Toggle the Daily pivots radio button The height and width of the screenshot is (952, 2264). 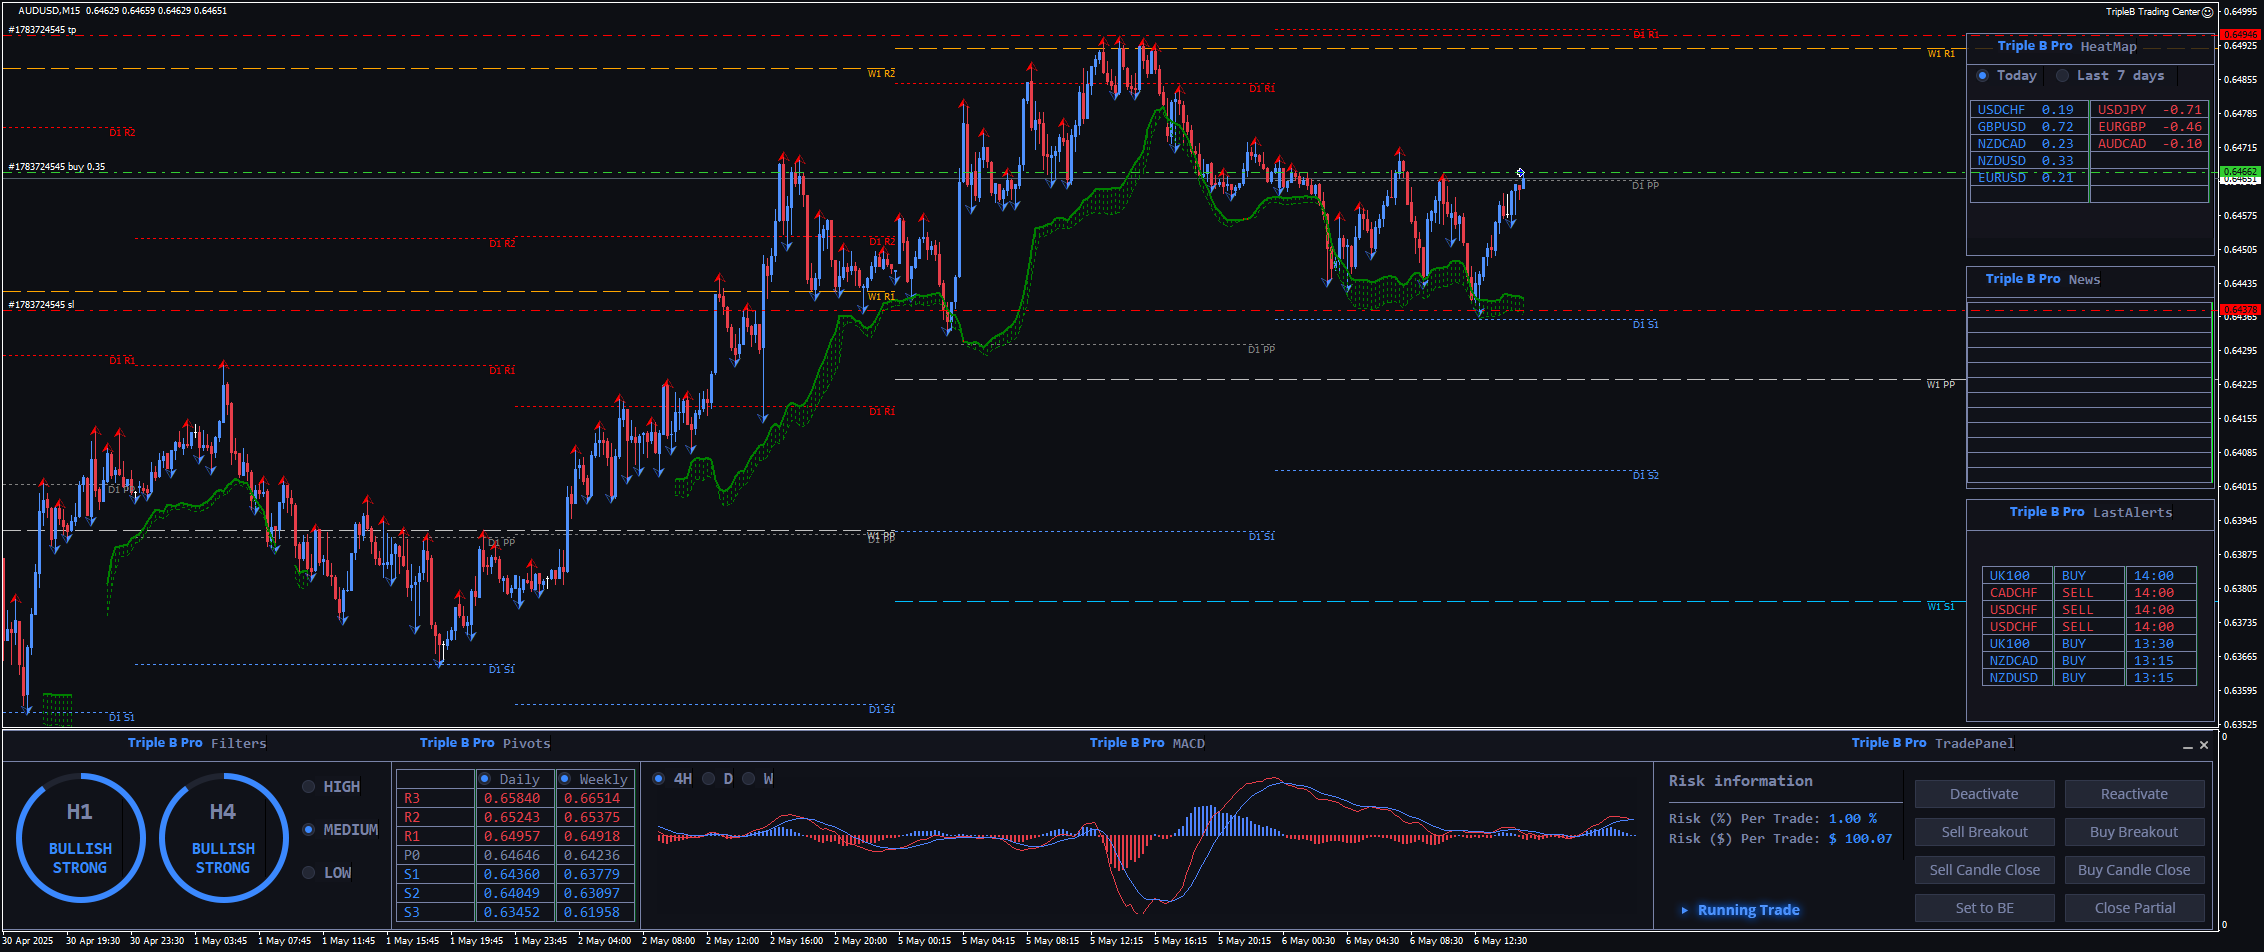(485, 779)
